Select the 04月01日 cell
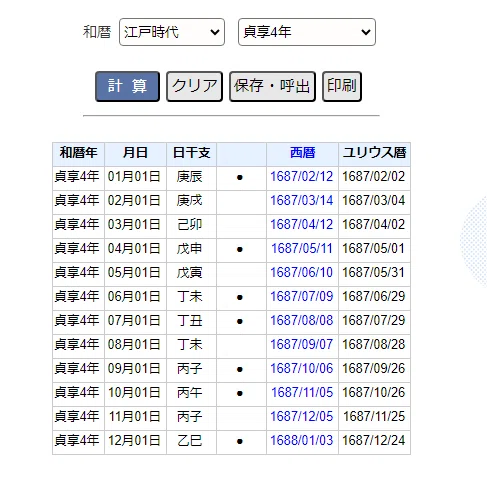 click(x=135, y=249)
